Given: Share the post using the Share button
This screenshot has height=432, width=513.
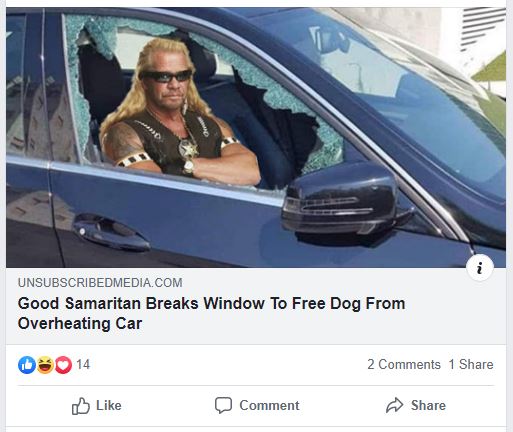Looking at the screenshot, I should click(x=416, y=406).
